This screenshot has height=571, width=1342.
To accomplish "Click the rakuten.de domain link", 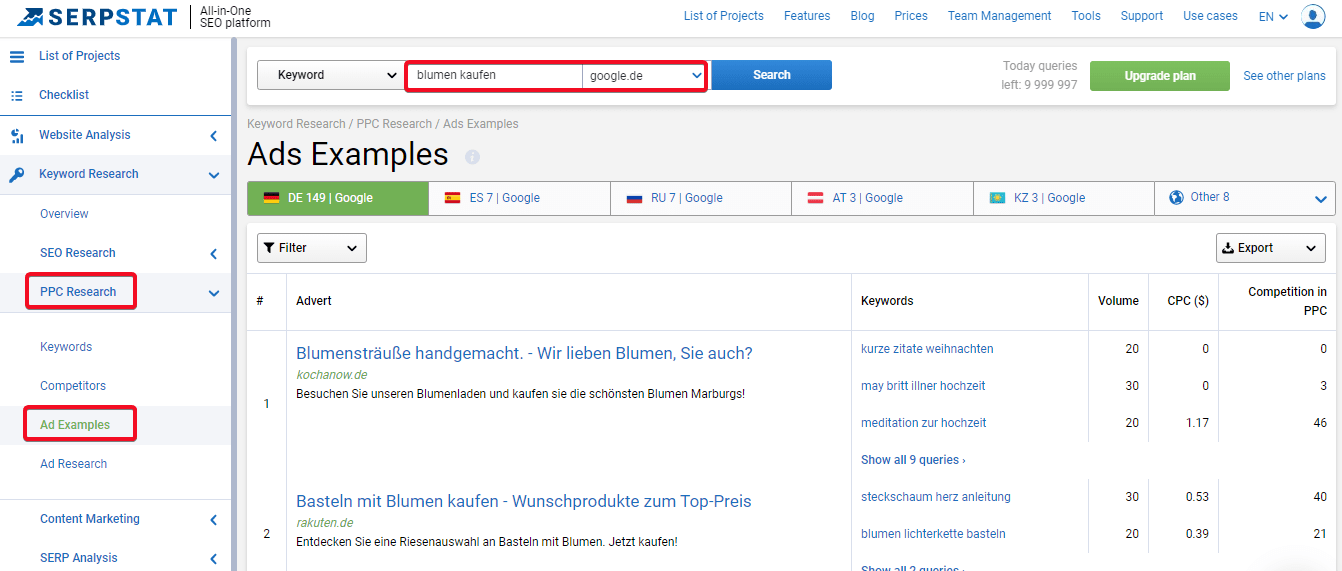I will pos(324,523).
